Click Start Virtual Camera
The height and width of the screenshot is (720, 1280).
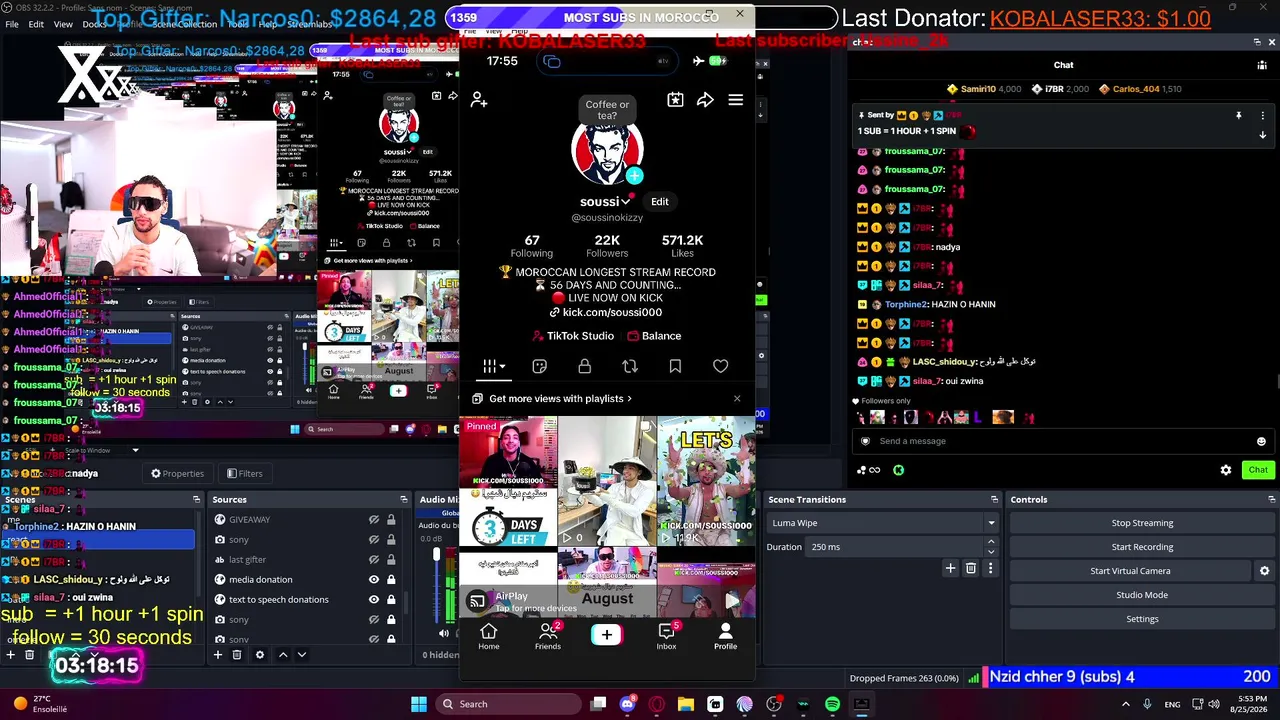coord(1130,571)
